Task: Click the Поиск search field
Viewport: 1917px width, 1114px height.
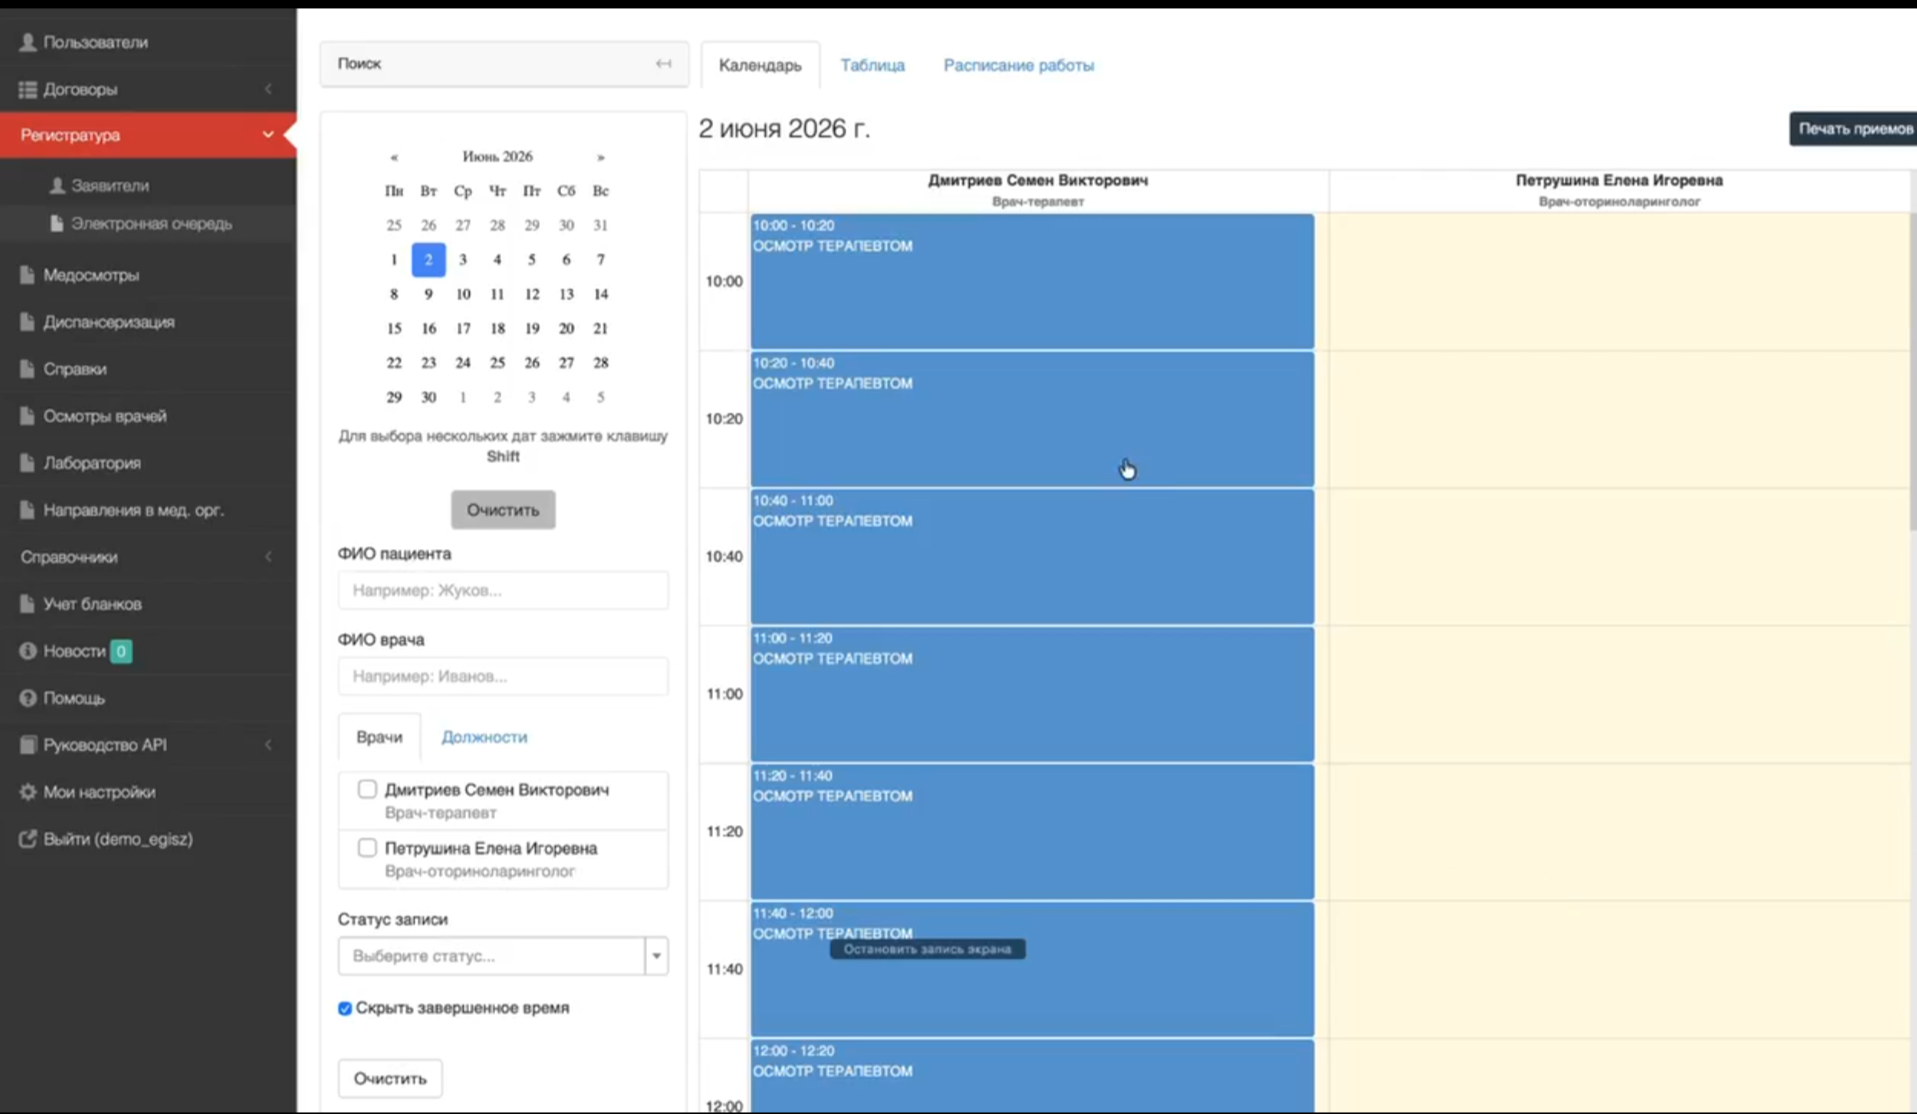Action: click(x=504, y=64)
